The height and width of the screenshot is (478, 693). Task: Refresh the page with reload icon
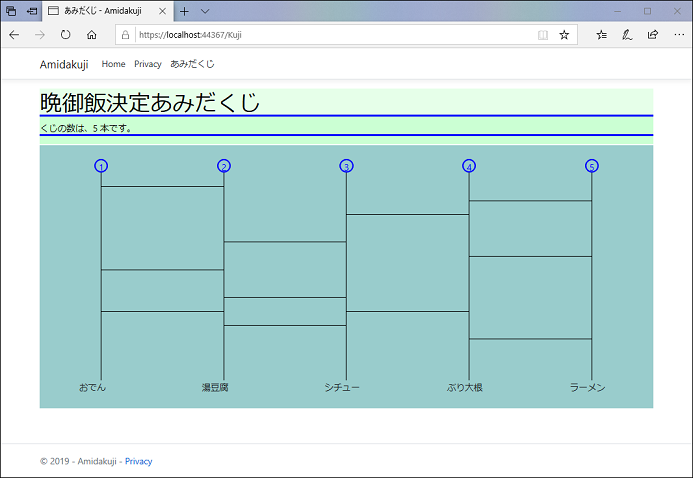65,35
